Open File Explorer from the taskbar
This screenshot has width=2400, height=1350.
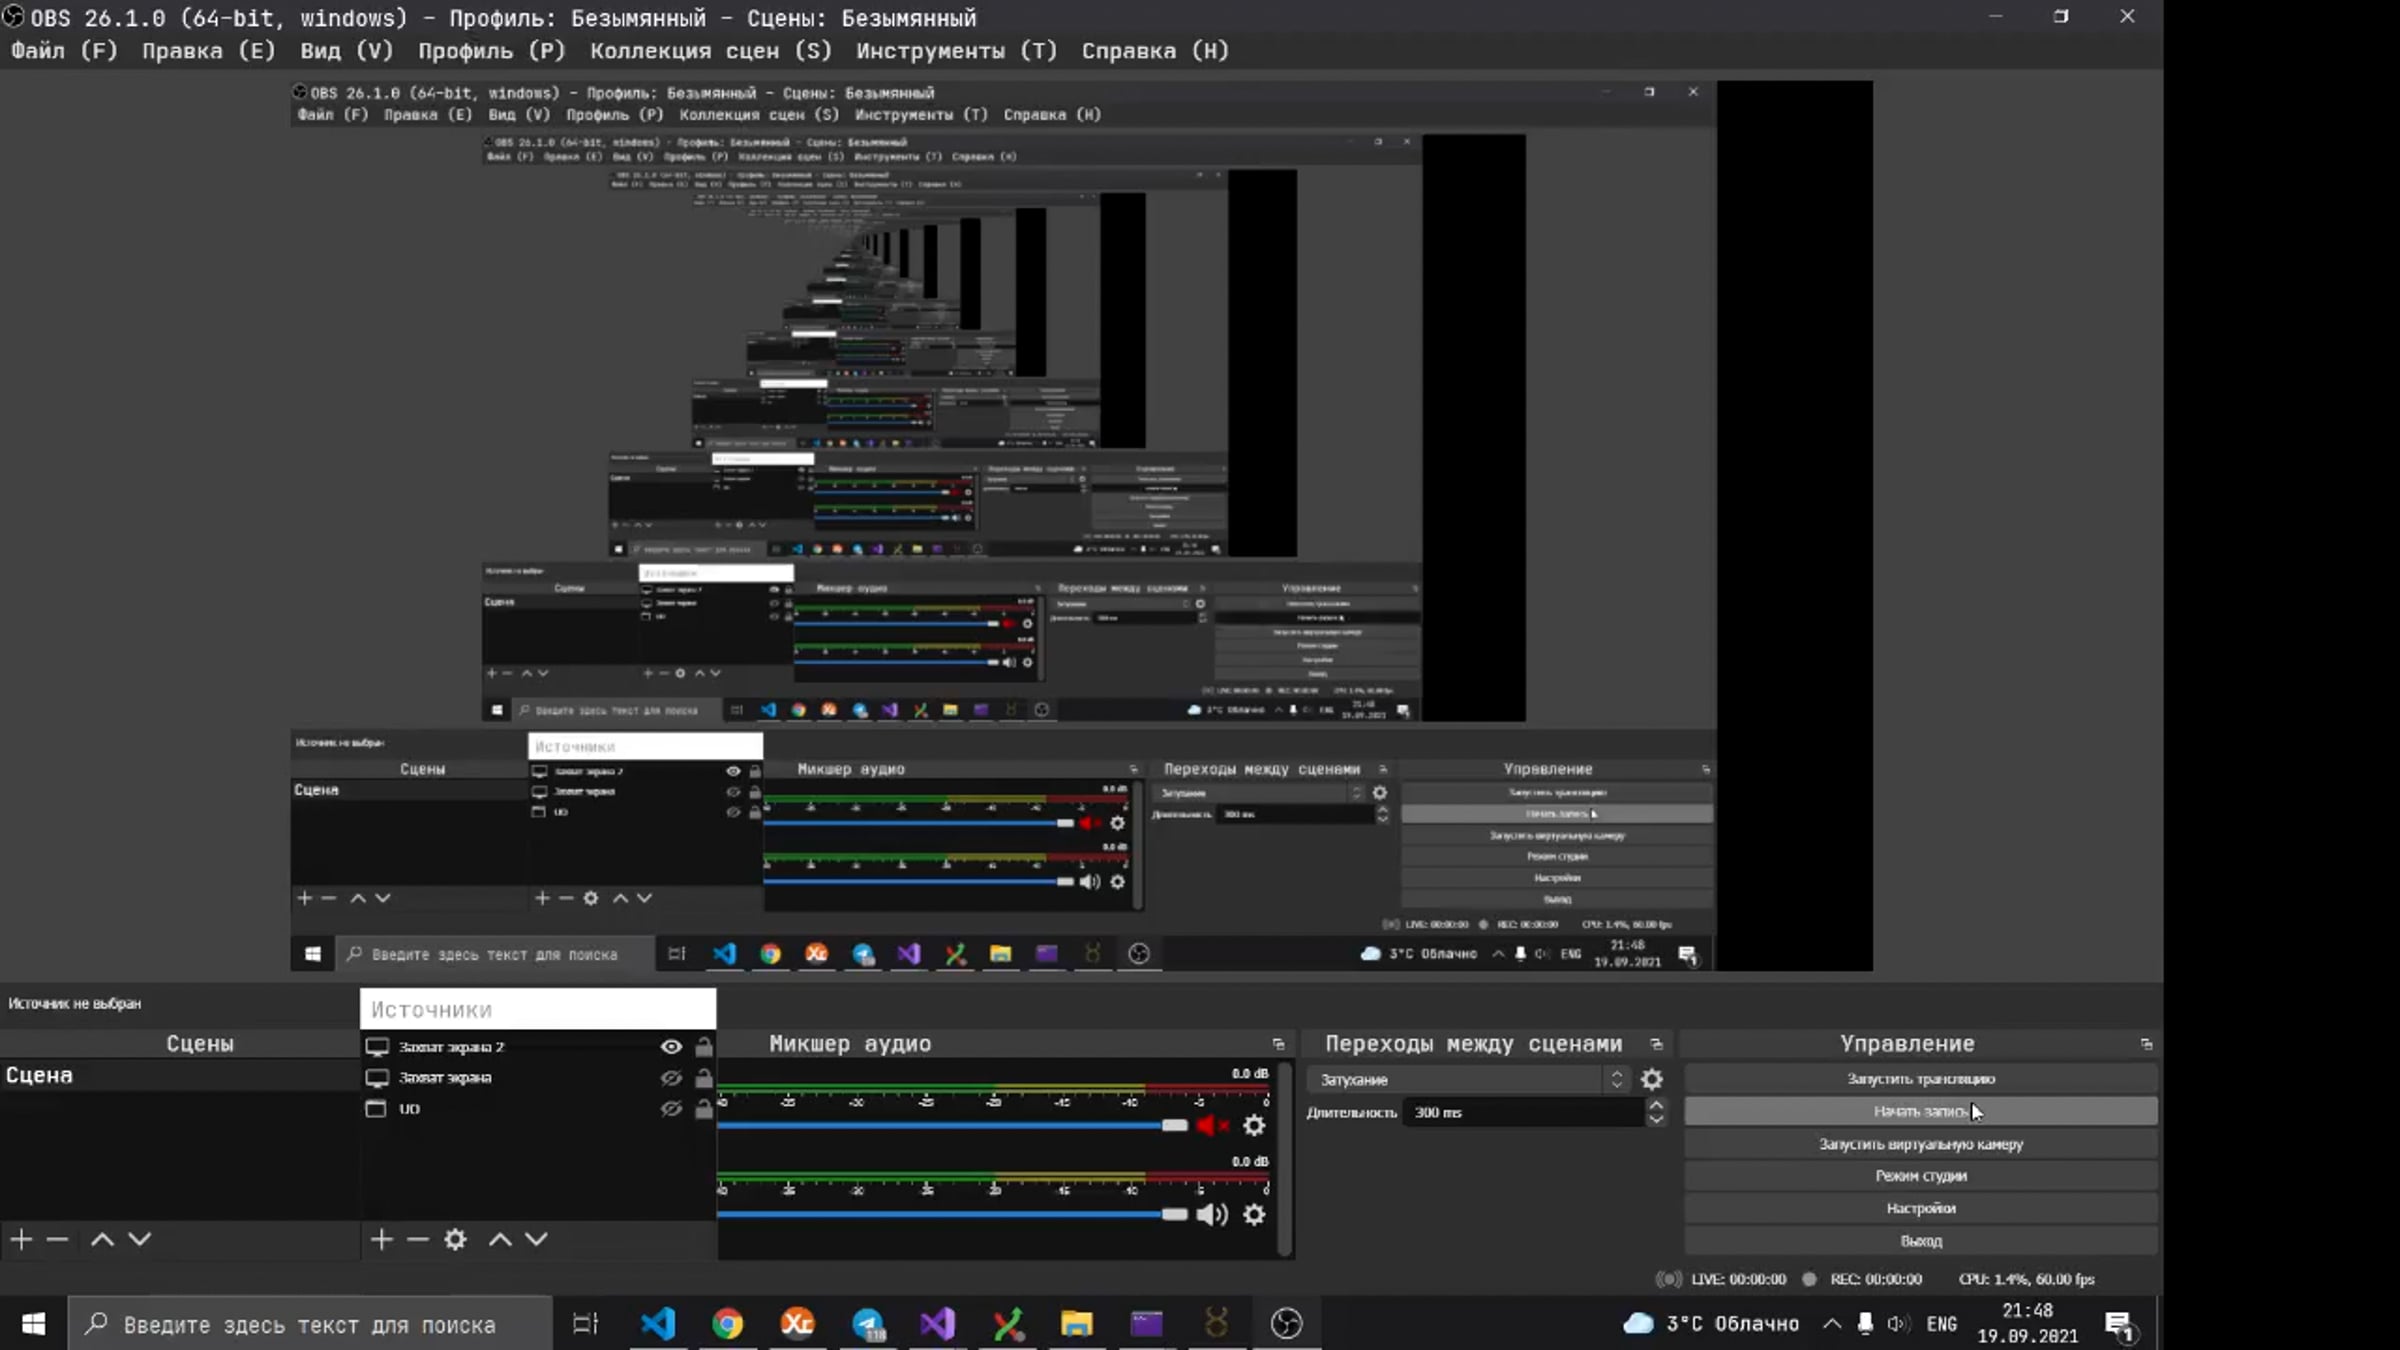point(1077,1324)
